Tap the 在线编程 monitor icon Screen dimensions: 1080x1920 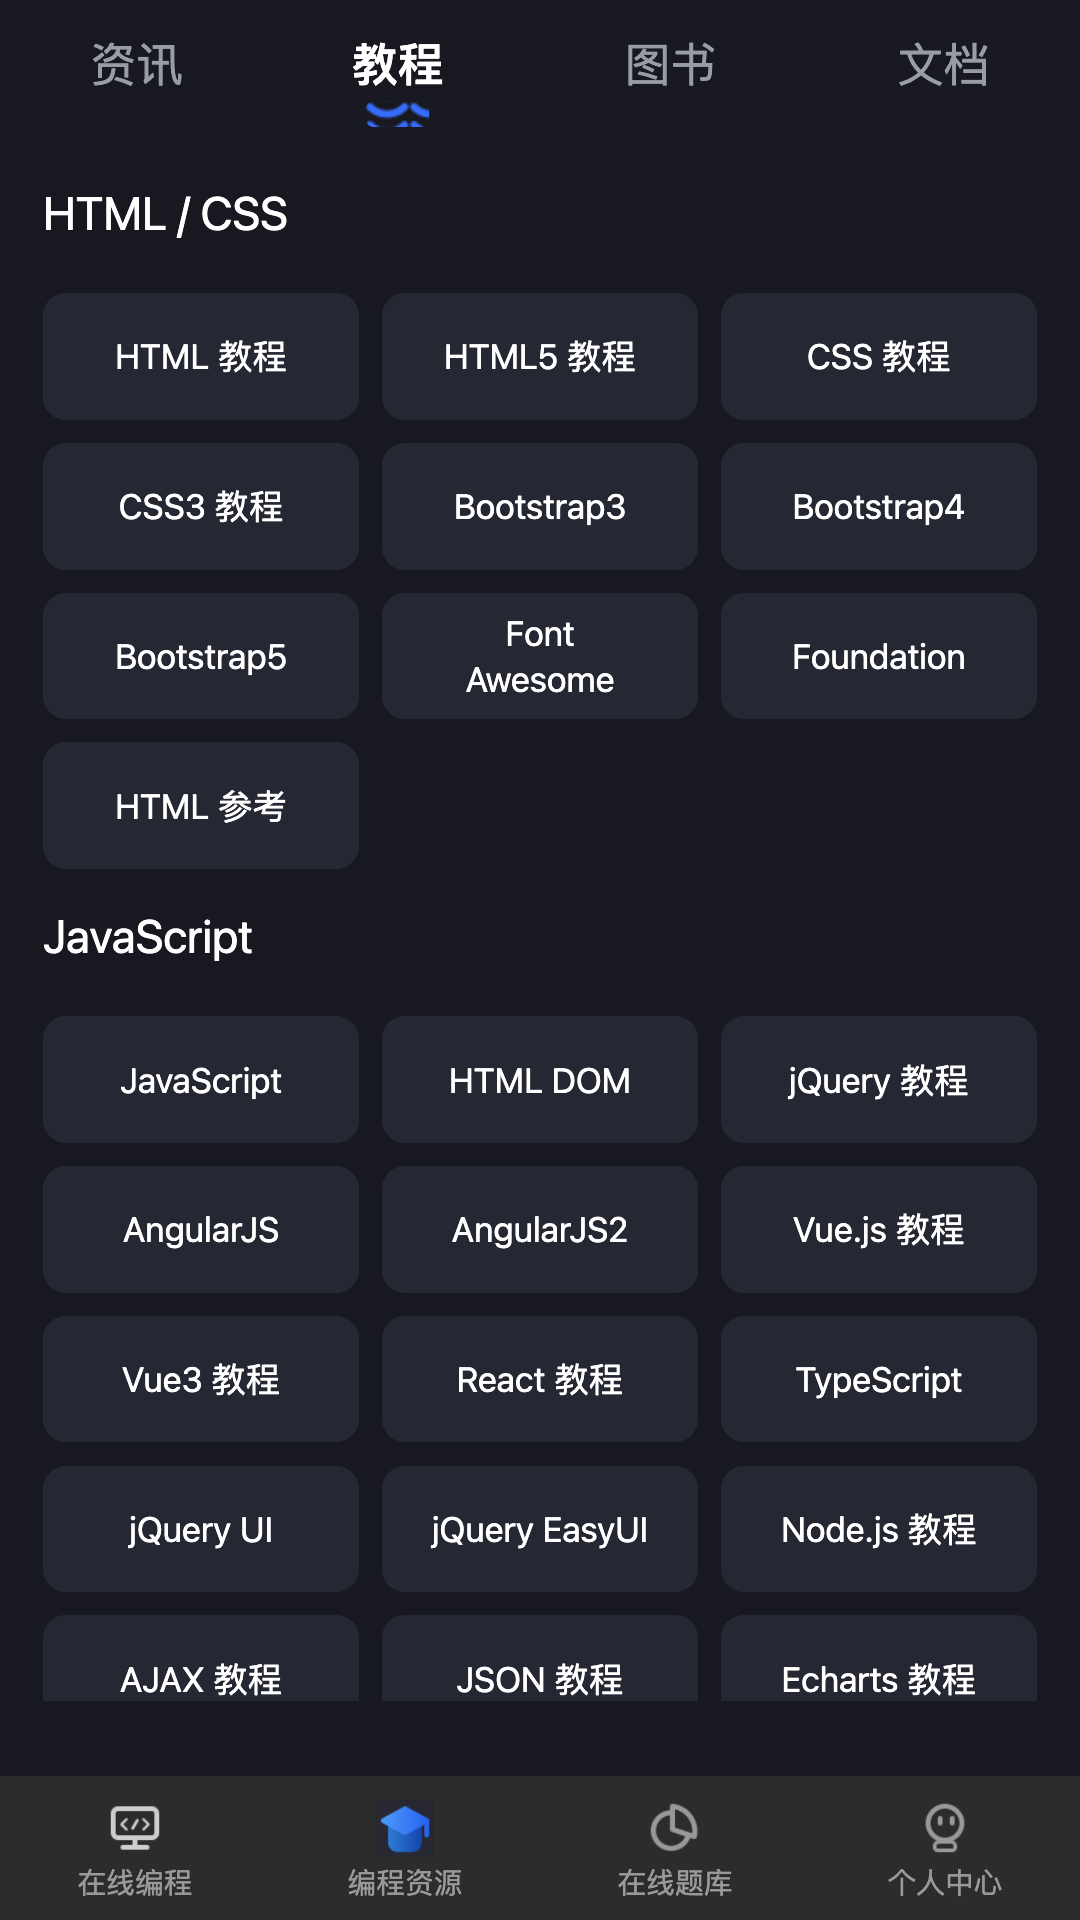pyautogui.click(x=135, y=1827)
